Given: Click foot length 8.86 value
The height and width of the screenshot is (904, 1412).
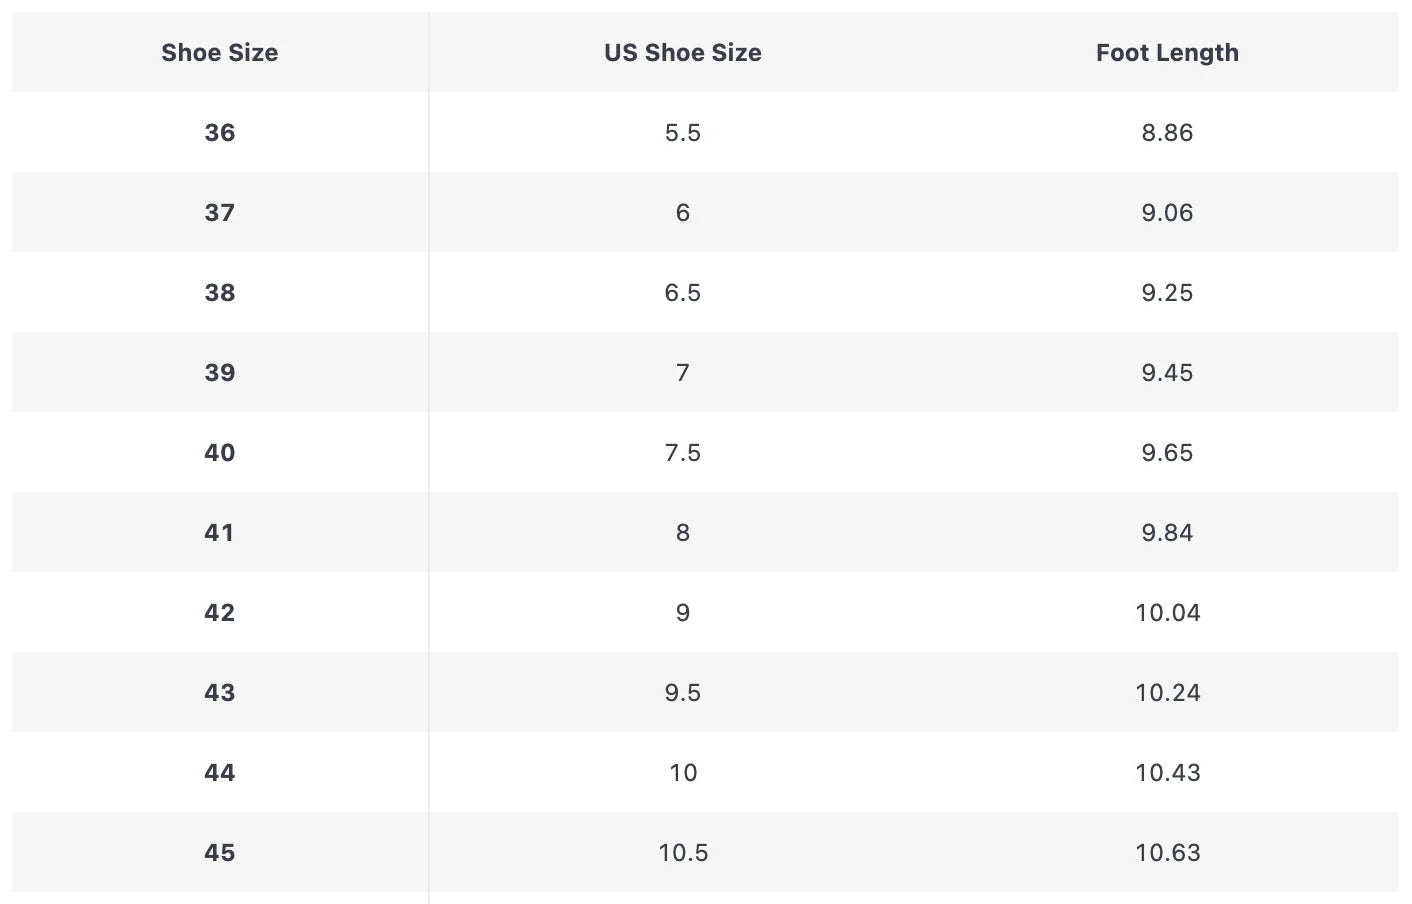Looking at the screenshot, I should point(1166,133).
